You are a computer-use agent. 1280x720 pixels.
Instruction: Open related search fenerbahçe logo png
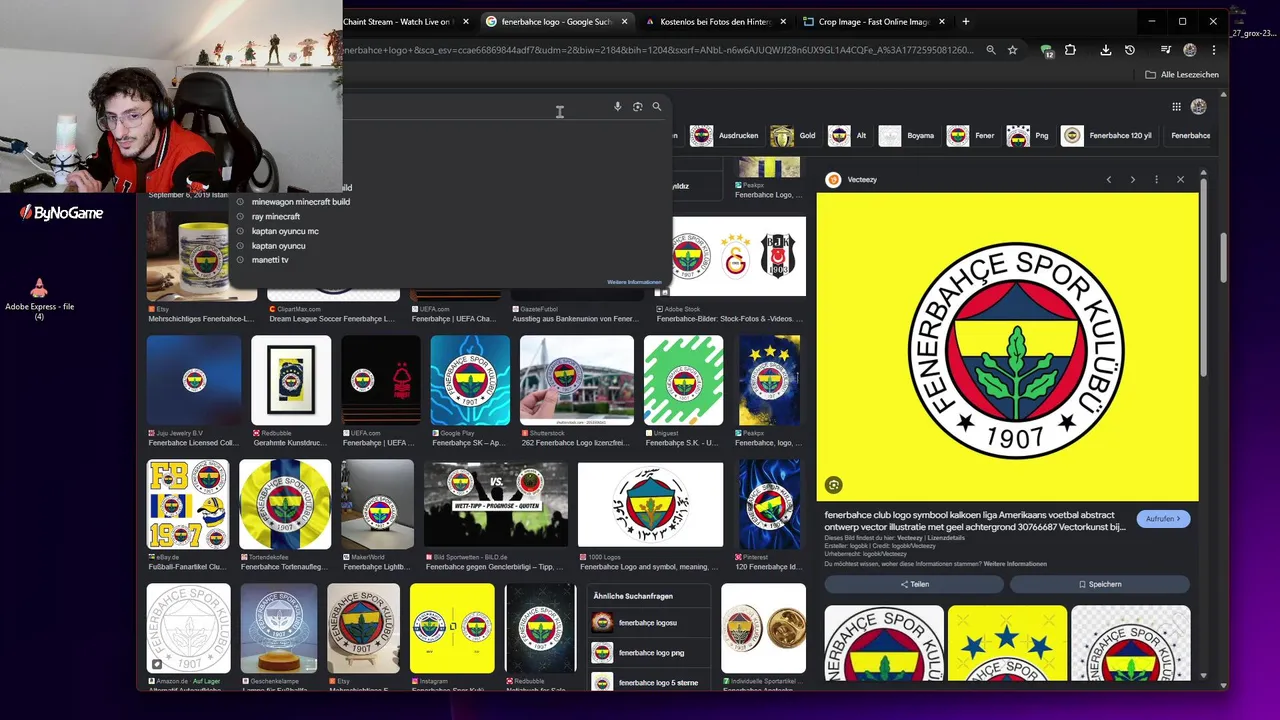pyautogui.click(x=649, y=653)
